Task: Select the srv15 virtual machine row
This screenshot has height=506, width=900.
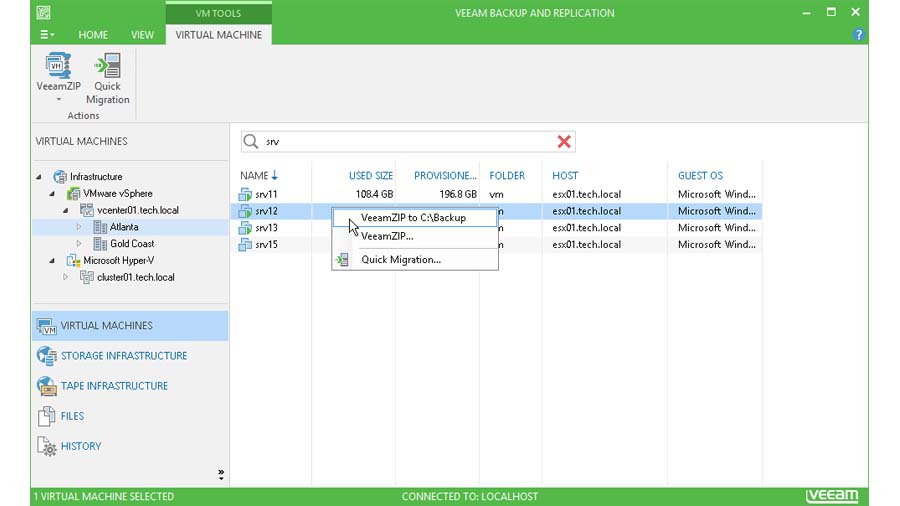Action: tap(498, 244)
